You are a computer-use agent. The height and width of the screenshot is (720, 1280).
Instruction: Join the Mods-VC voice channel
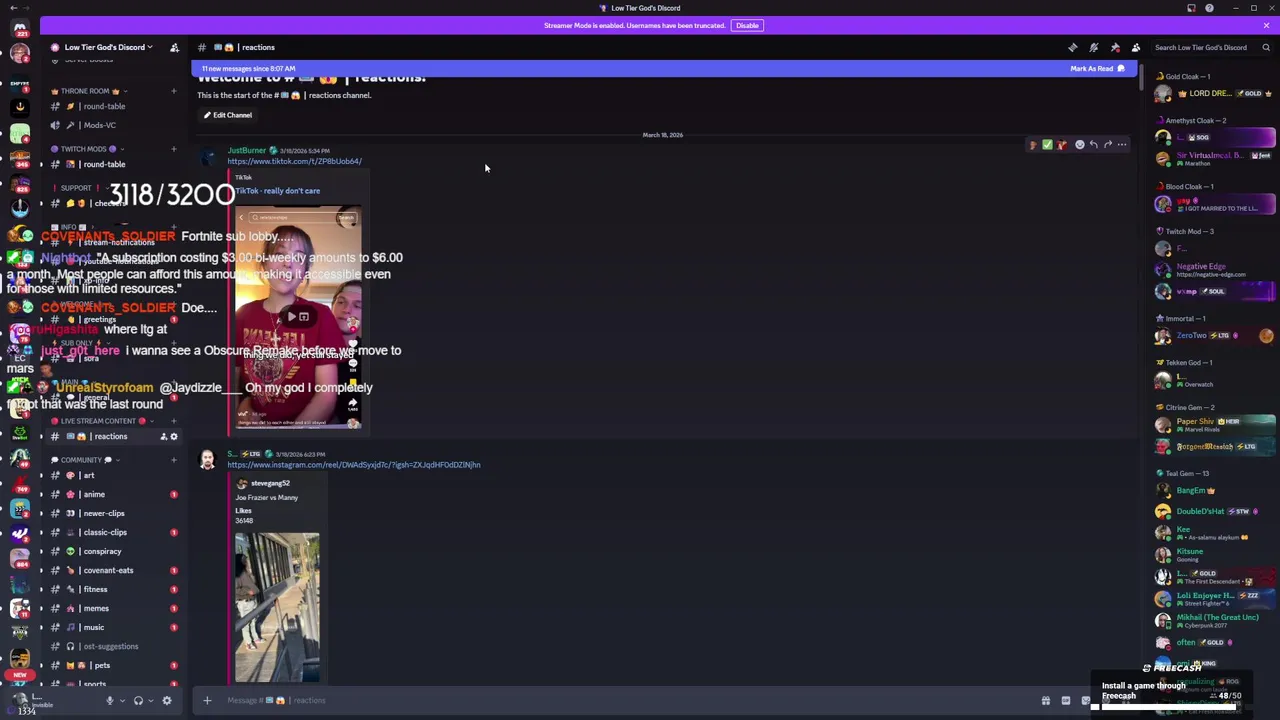(x=112, y=125)
